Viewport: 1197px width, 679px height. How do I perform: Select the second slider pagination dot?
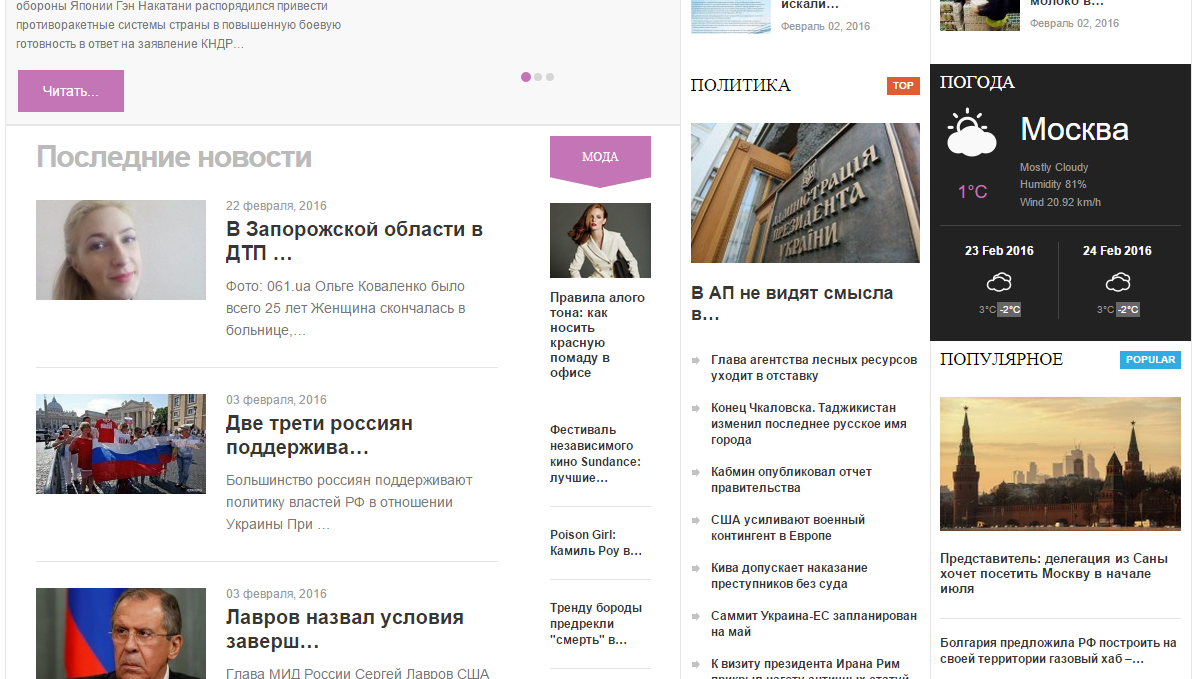(538, 77)
